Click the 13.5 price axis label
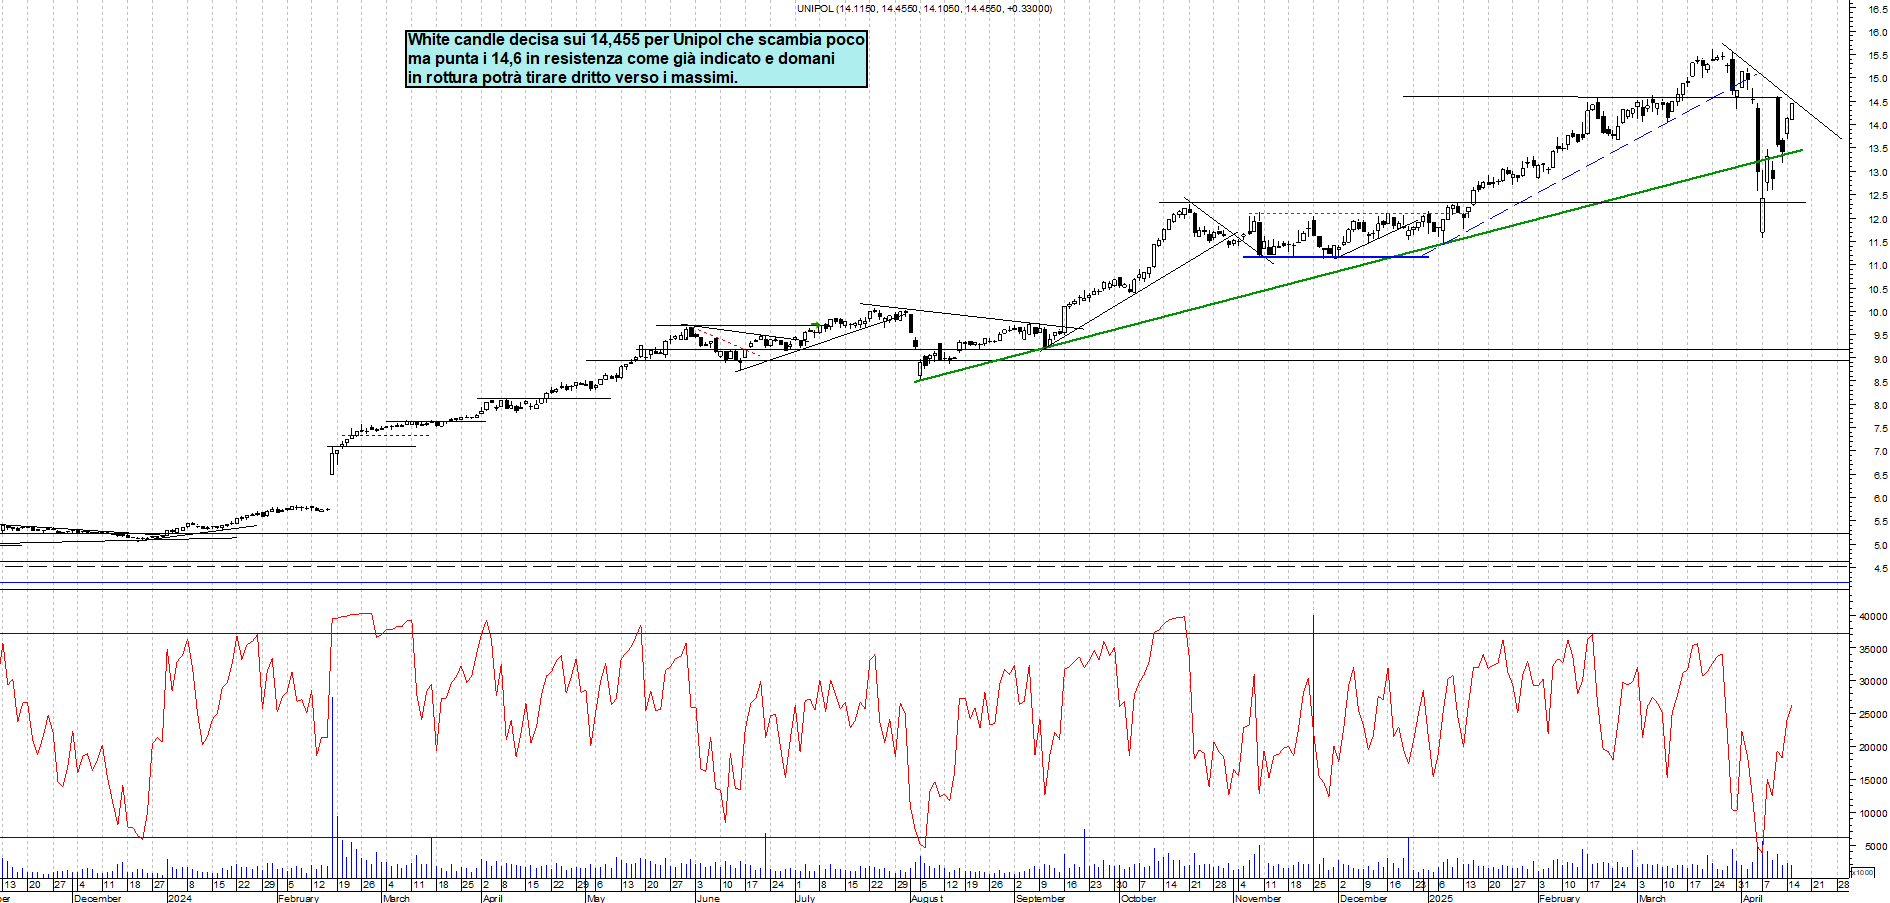Screen dimensions: 1890x903 (x=1877, y=149)
